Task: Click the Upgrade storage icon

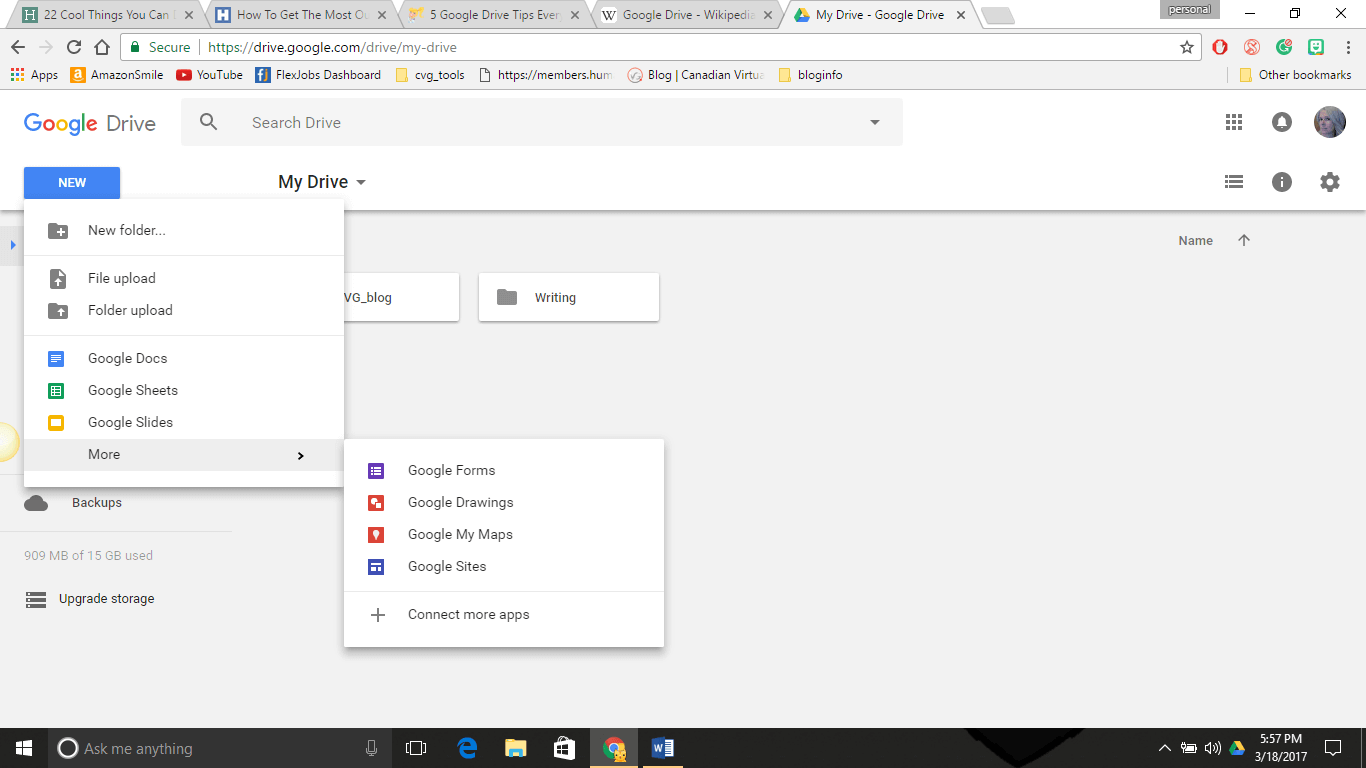Action: point(36,599)
